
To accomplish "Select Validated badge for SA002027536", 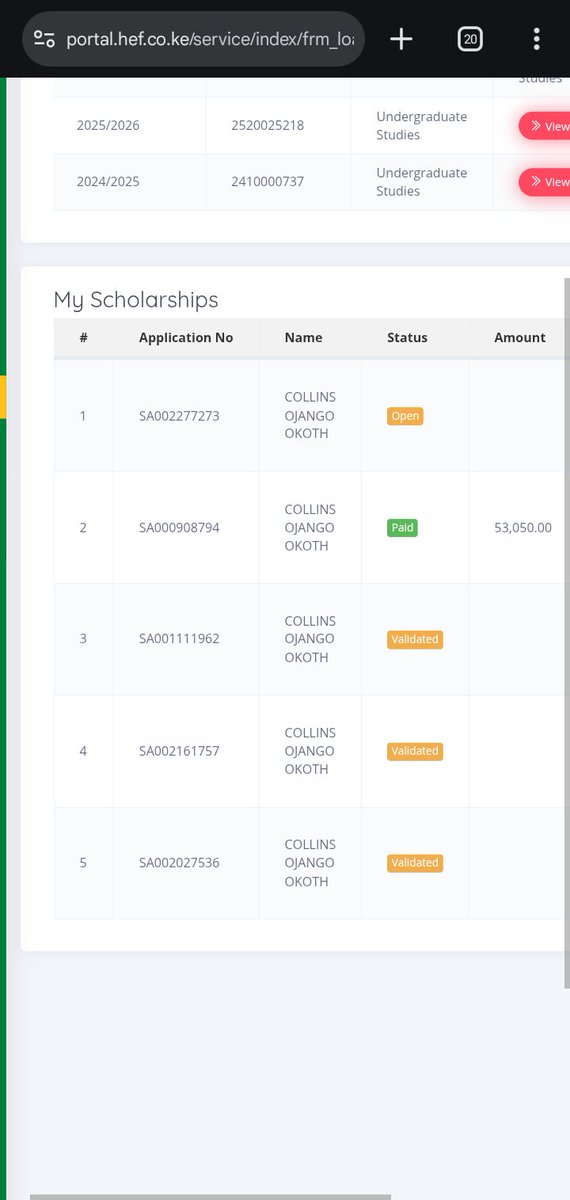I will click(415, 862).
